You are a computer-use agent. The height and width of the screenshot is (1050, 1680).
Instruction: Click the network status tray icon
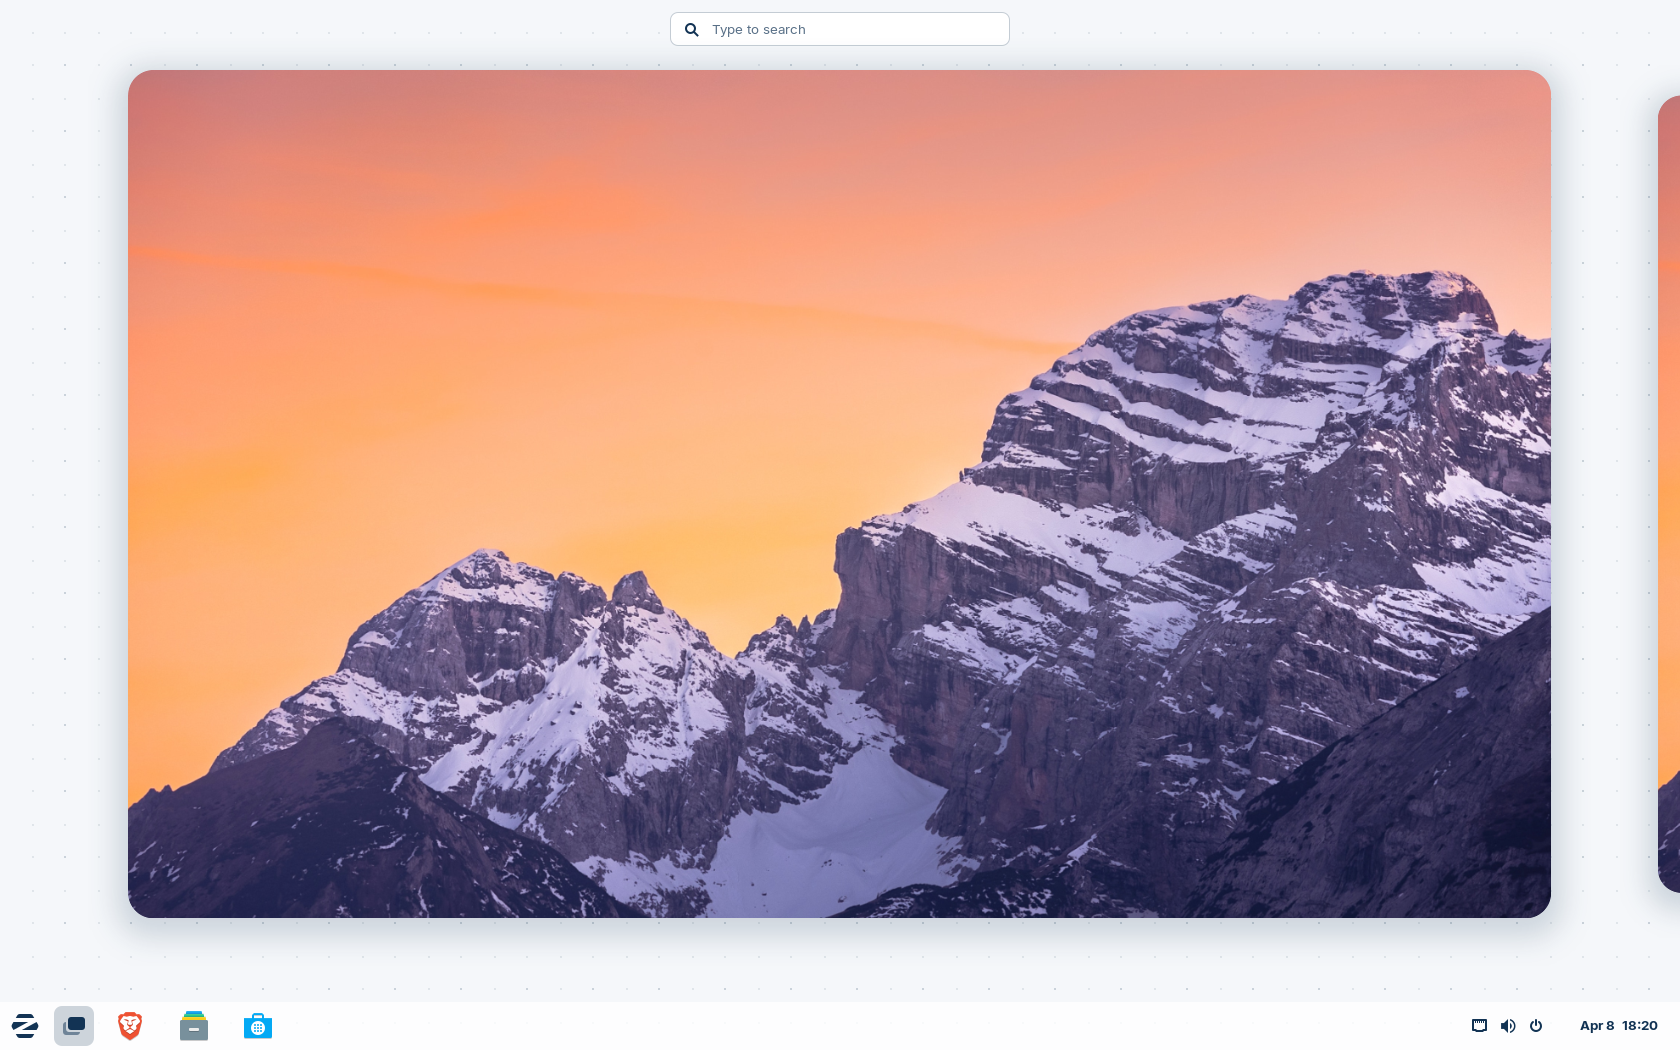(x=1479, y=1026)
